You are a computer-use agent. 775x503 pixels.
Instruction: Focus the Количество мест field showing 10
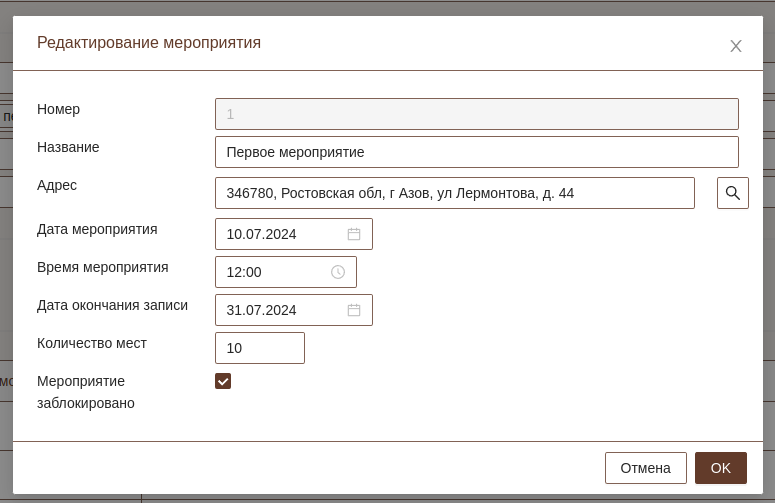click(259, 348)
